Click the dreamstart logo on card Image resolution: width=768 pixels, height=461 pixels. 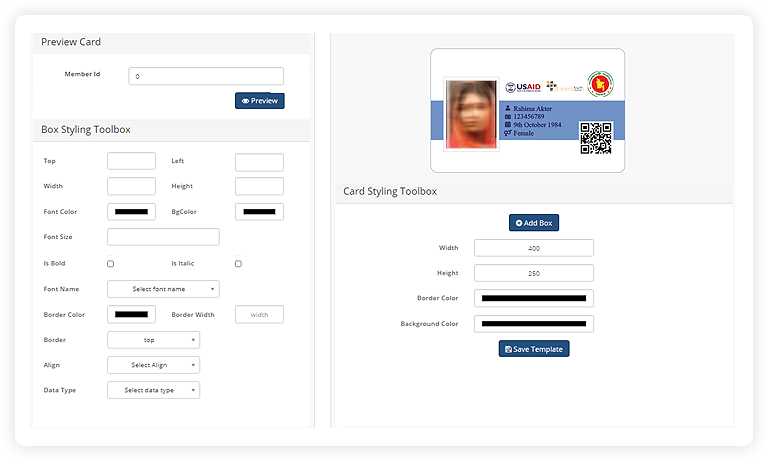(565, 87)
